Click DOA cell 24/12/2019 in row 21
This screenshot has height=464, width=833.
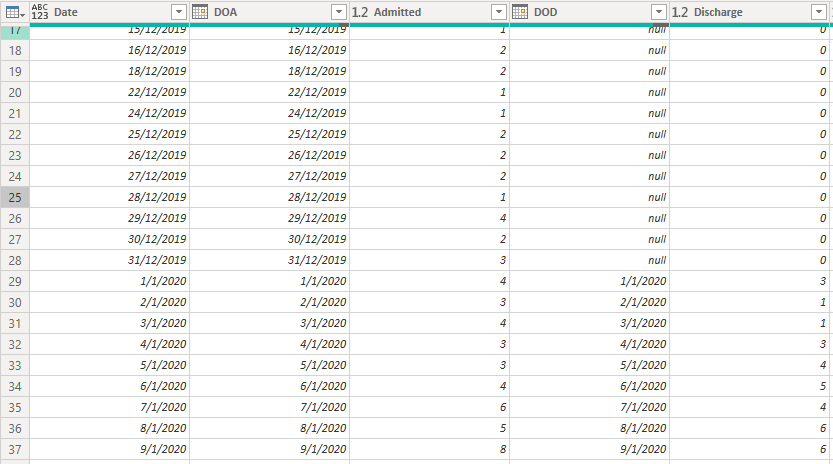point(269,113)
